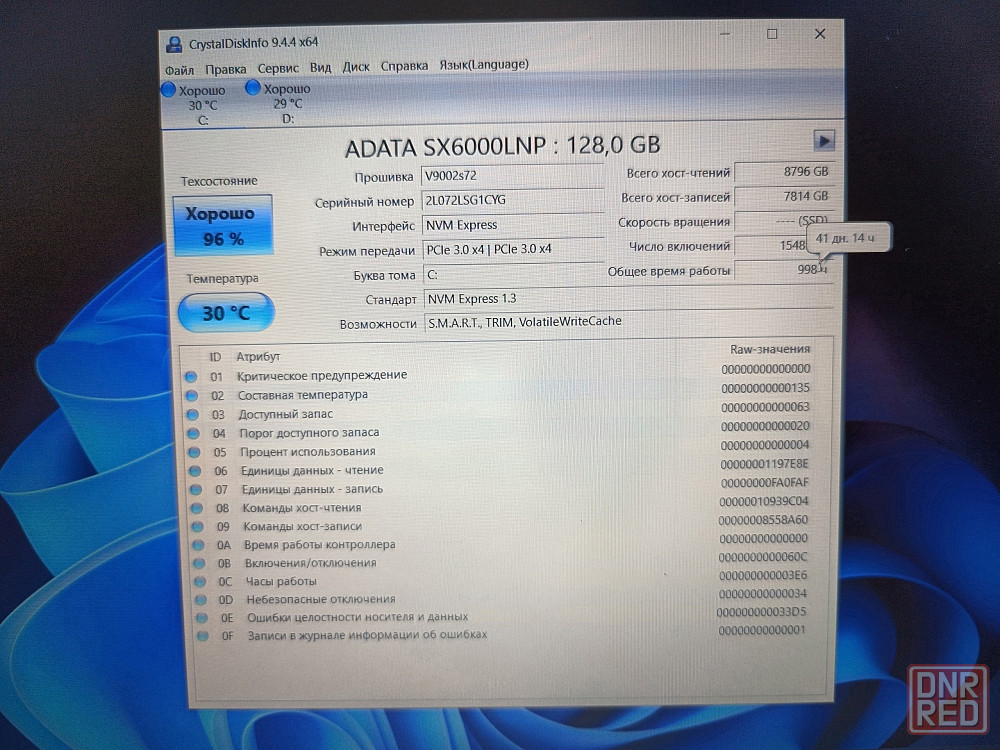The height and width of the screenshot is (750, 1000).
Task: Click status dot for Составная температура attribute
Action: [191, 395]
